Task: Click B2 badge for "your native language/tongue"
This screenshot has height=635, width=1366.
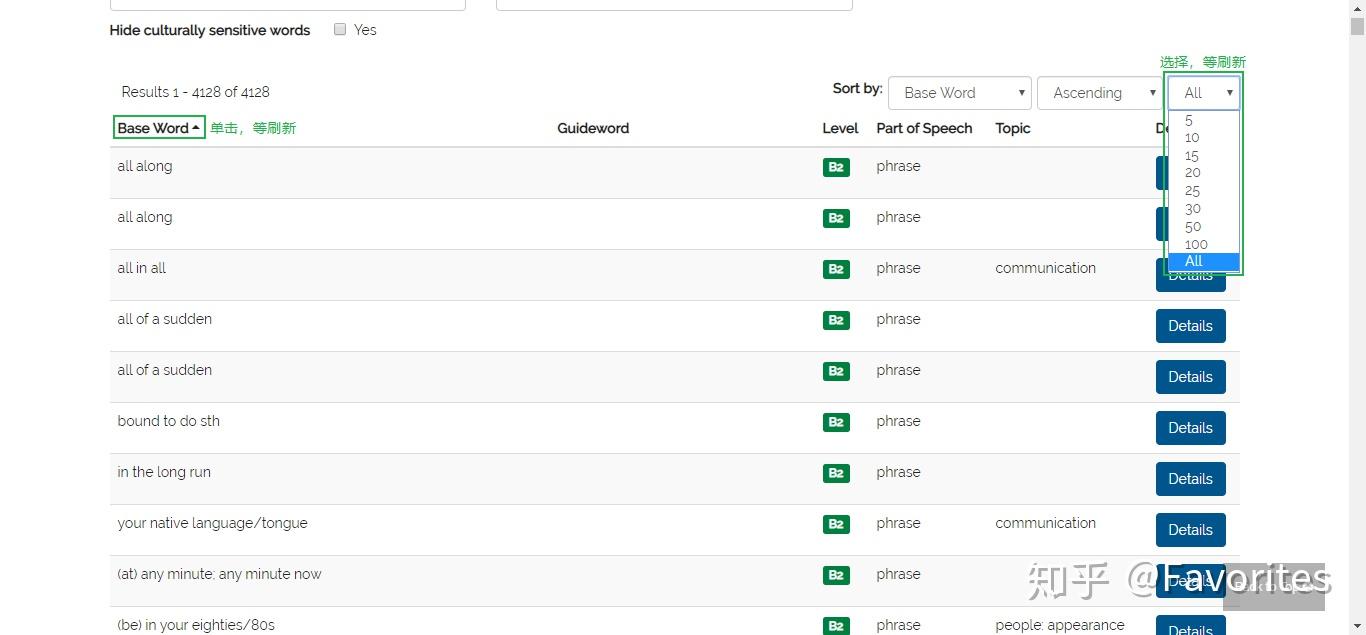Action: click(836, 524)
